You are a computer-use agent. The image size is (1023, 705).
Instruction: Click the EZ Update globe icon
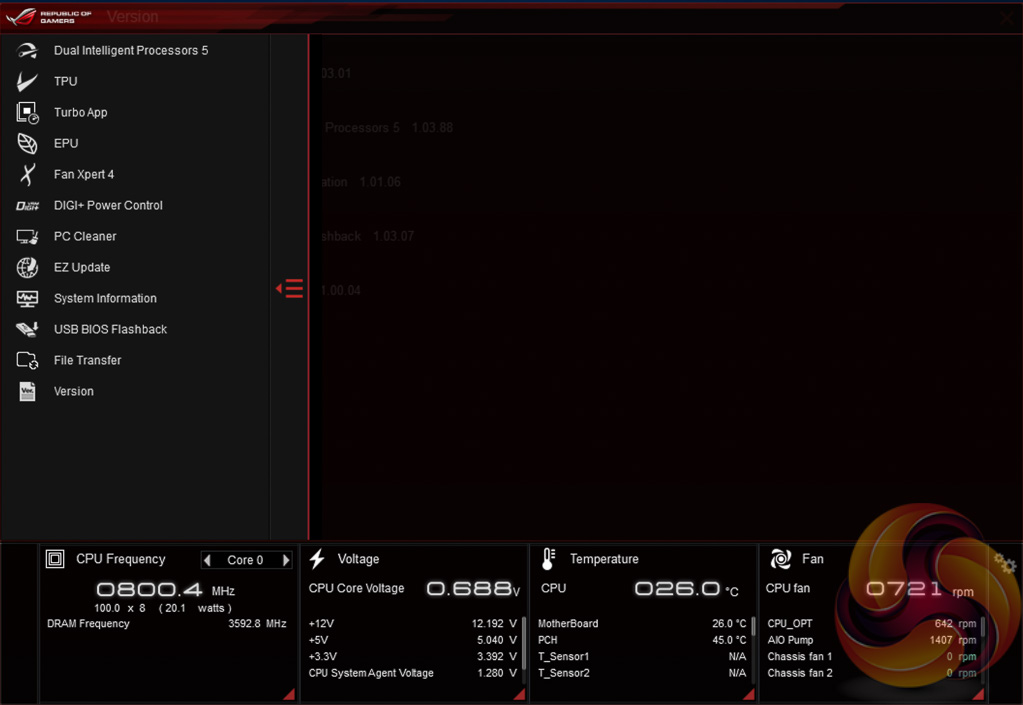point(27,267)
